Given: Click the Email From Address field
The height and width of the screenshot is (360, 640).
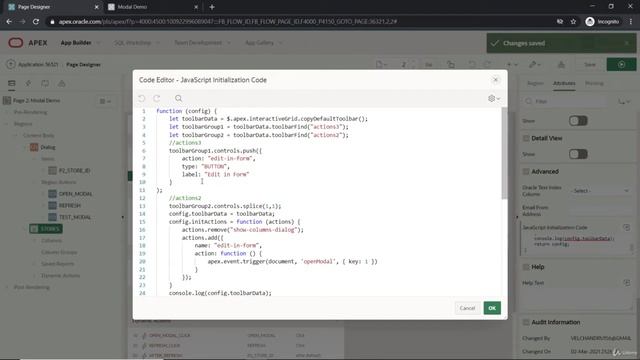Looking at the screenshot, I should tap(600, 210).
